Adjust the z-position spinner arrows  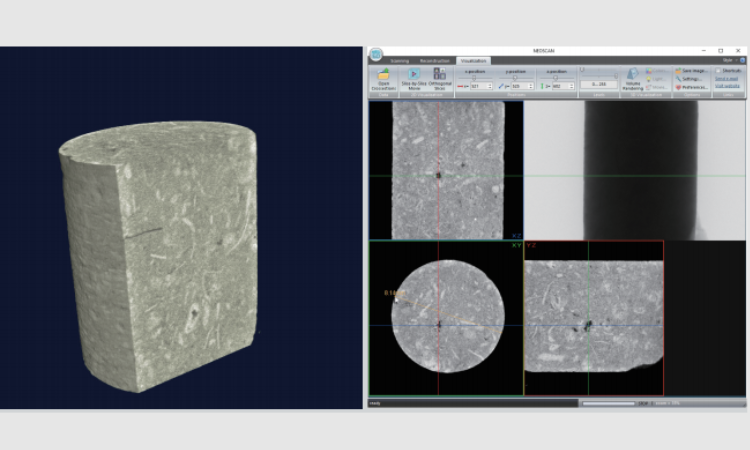point(571,87)
